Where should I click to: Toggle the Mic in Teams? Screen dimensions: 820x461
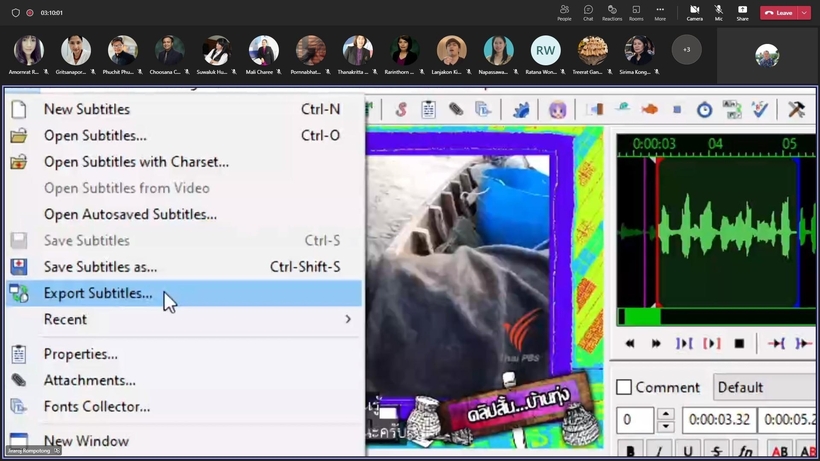click(719, 13)
